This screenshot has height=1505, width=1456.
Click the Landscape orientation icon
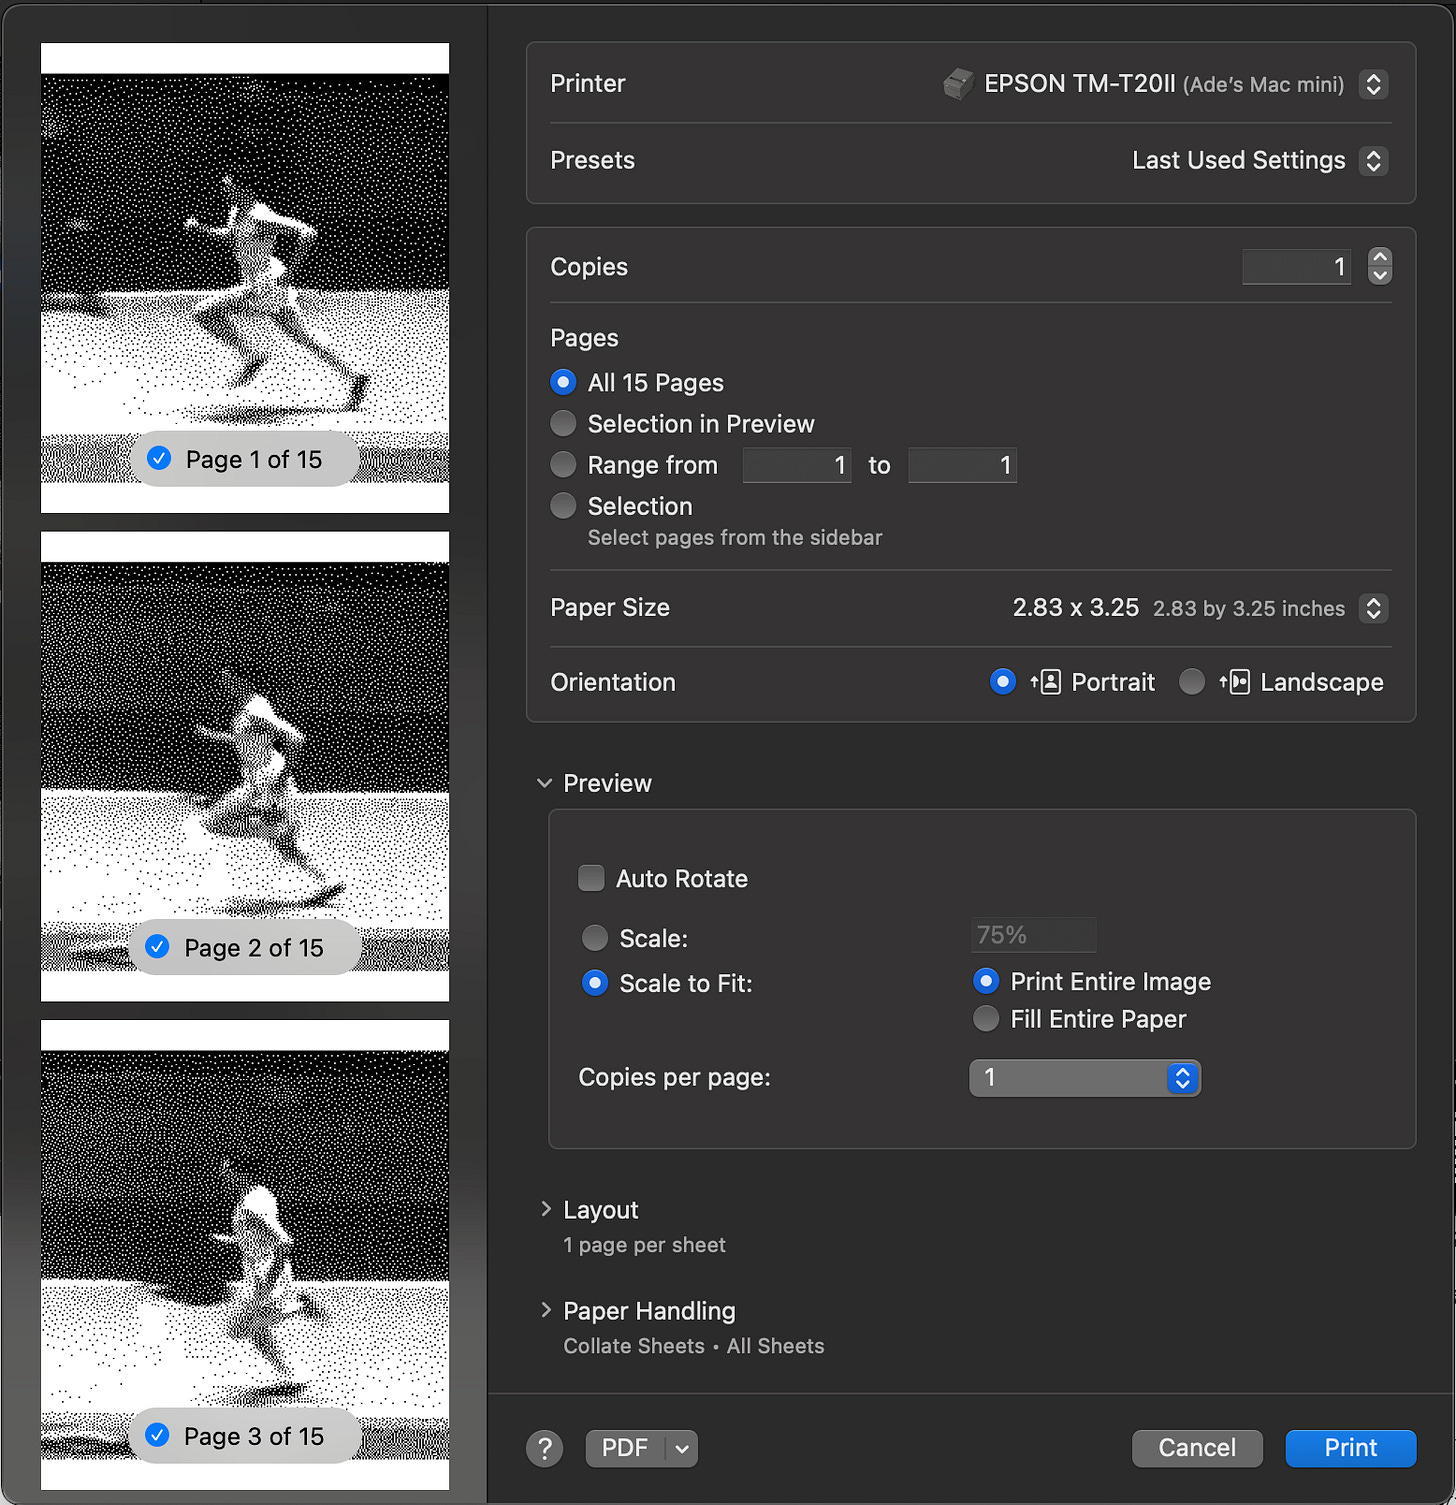[x=1235, y=682]
